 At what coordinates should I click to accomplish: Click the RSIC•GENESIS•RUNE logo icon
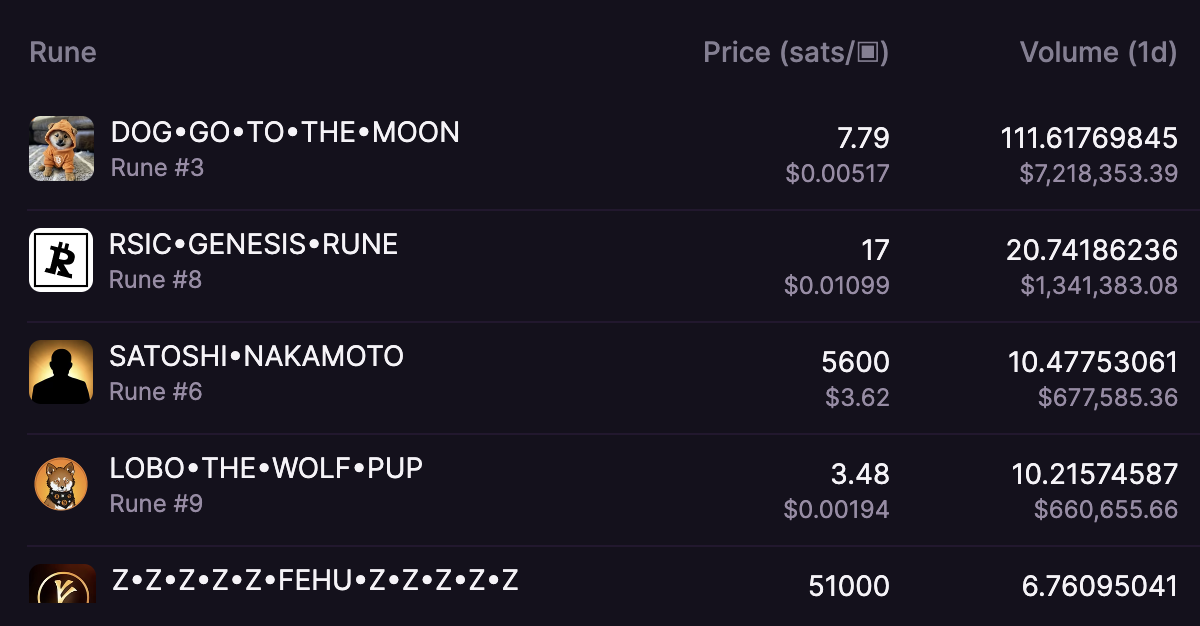pos(61,260)
